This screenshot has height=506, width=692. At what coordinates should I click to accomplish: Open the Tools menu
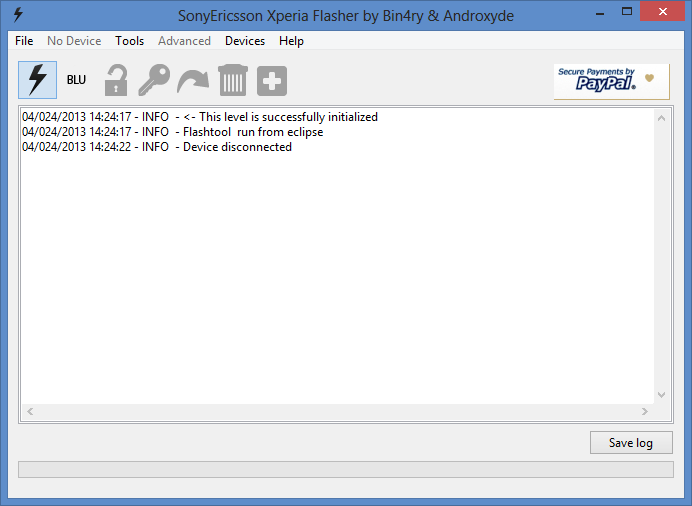pos(130,41)
